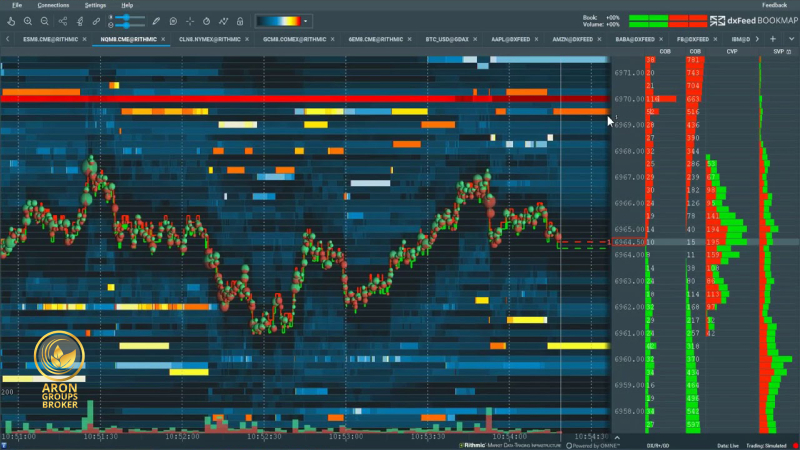Viewport: 800px width, 450px height.
Task: Close the GCM8.COMEX@RITHMIC tab
Action: coord(333,39)
